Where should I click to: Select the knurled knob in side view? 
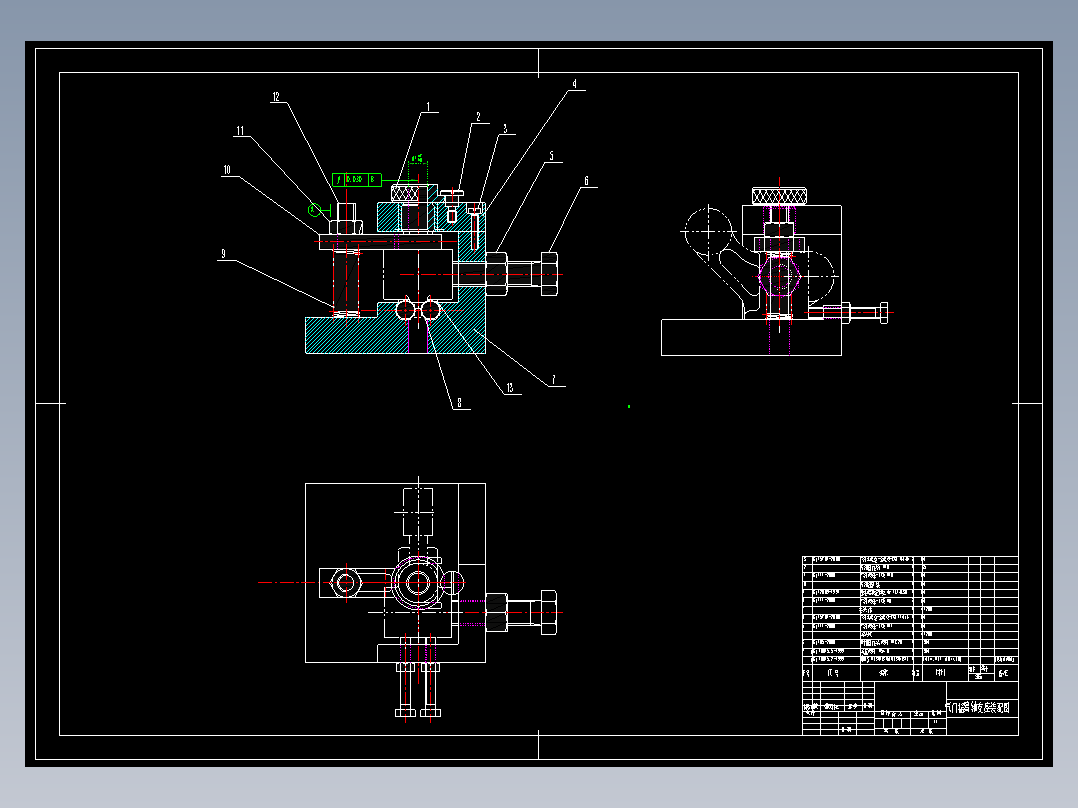pyautogui.click(x=779, y=196)
